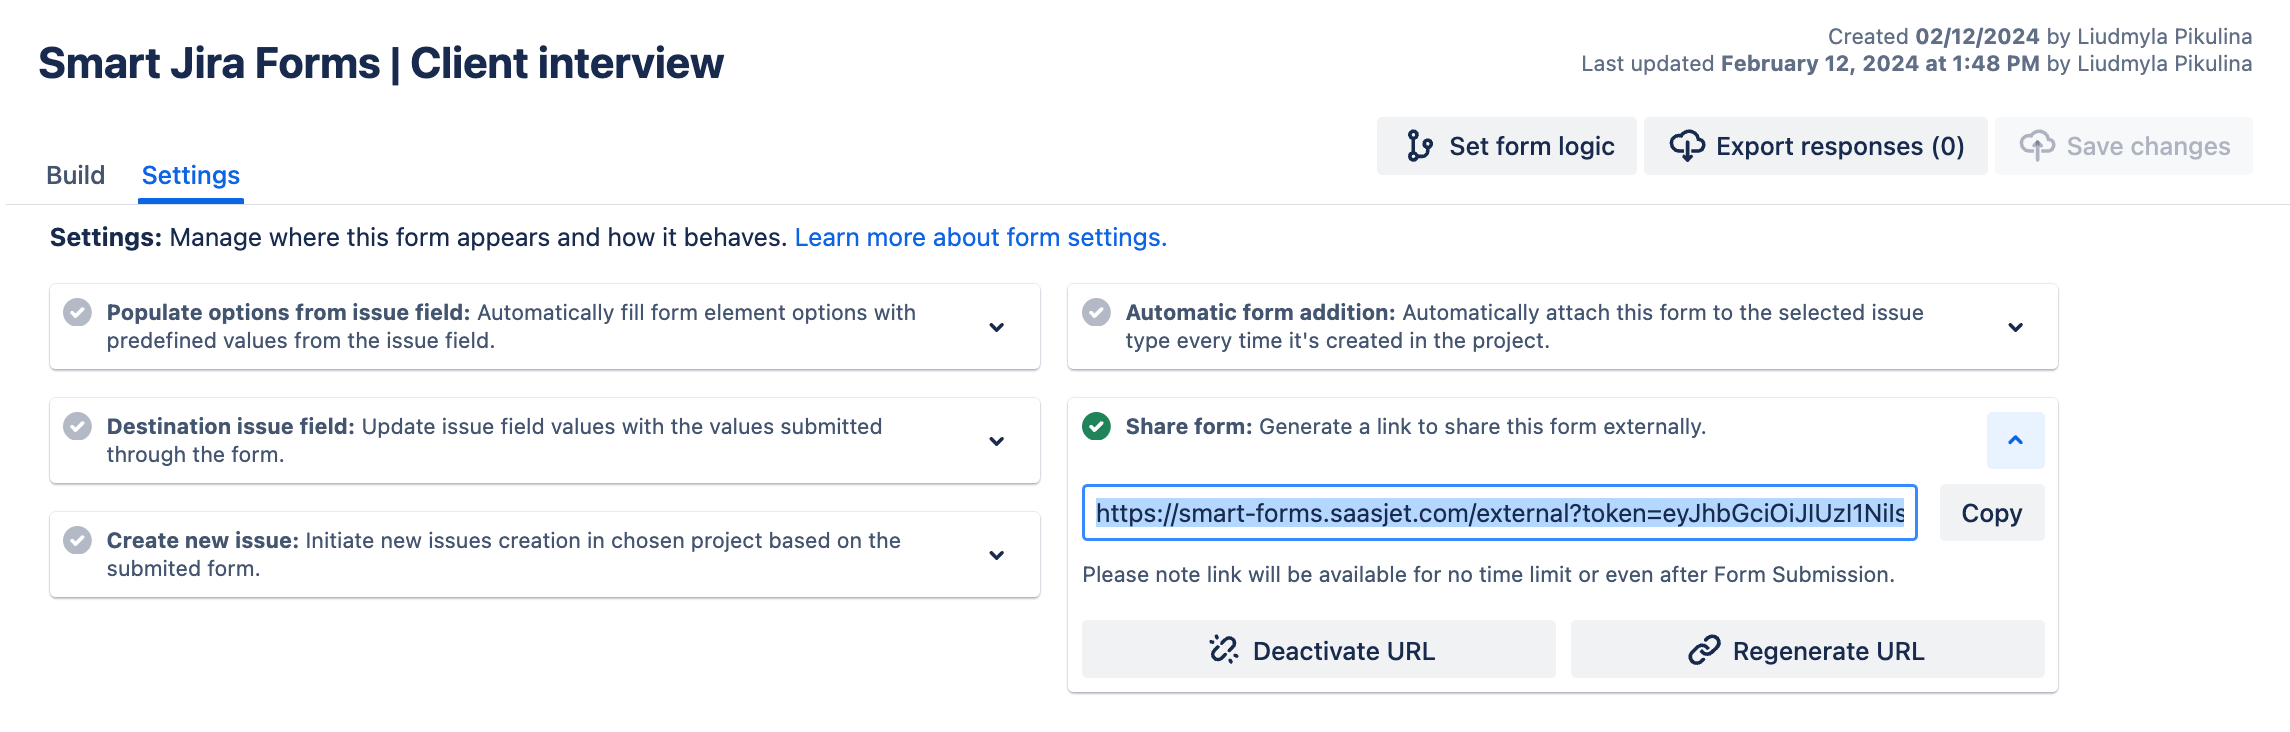
Task: Expand the Automatic form addition section
Action: point(2015,327)
